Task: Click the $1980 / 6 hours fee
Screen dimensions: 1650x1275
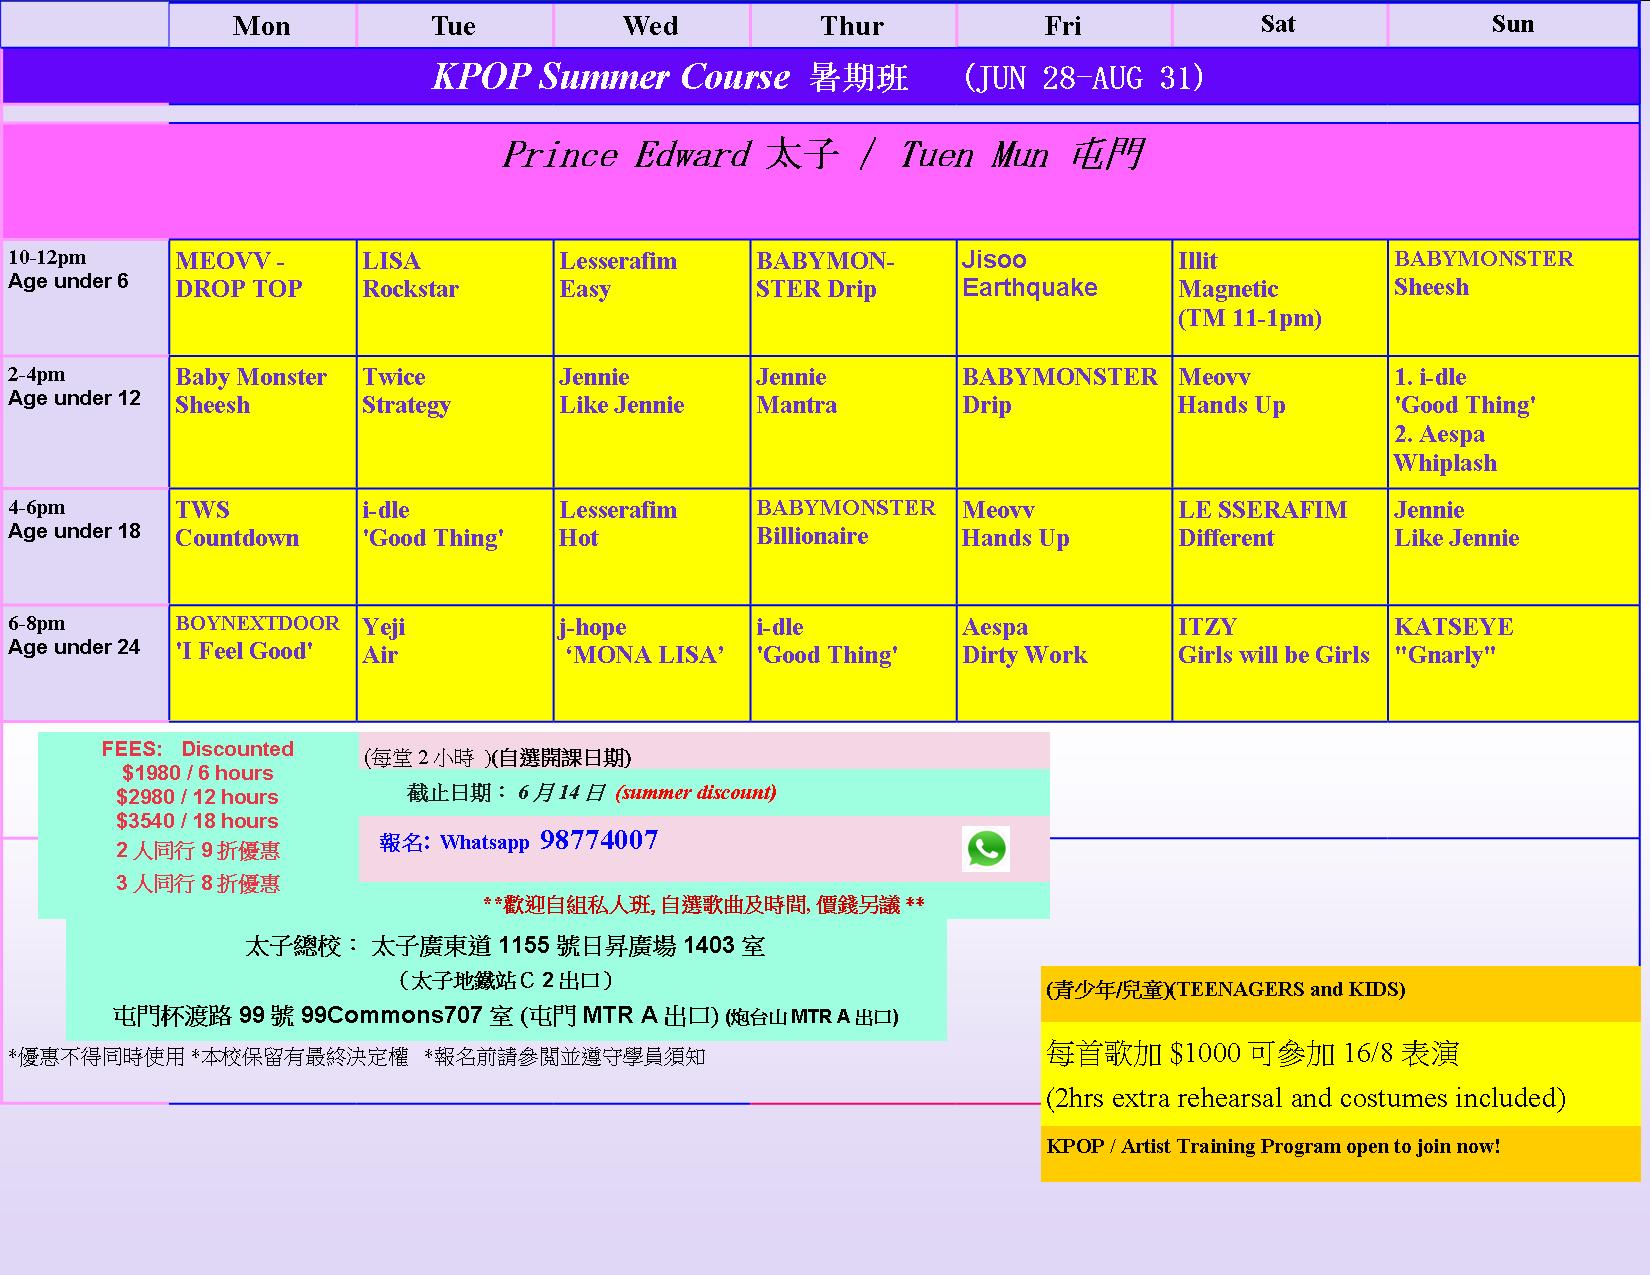Action: (197, 773)
